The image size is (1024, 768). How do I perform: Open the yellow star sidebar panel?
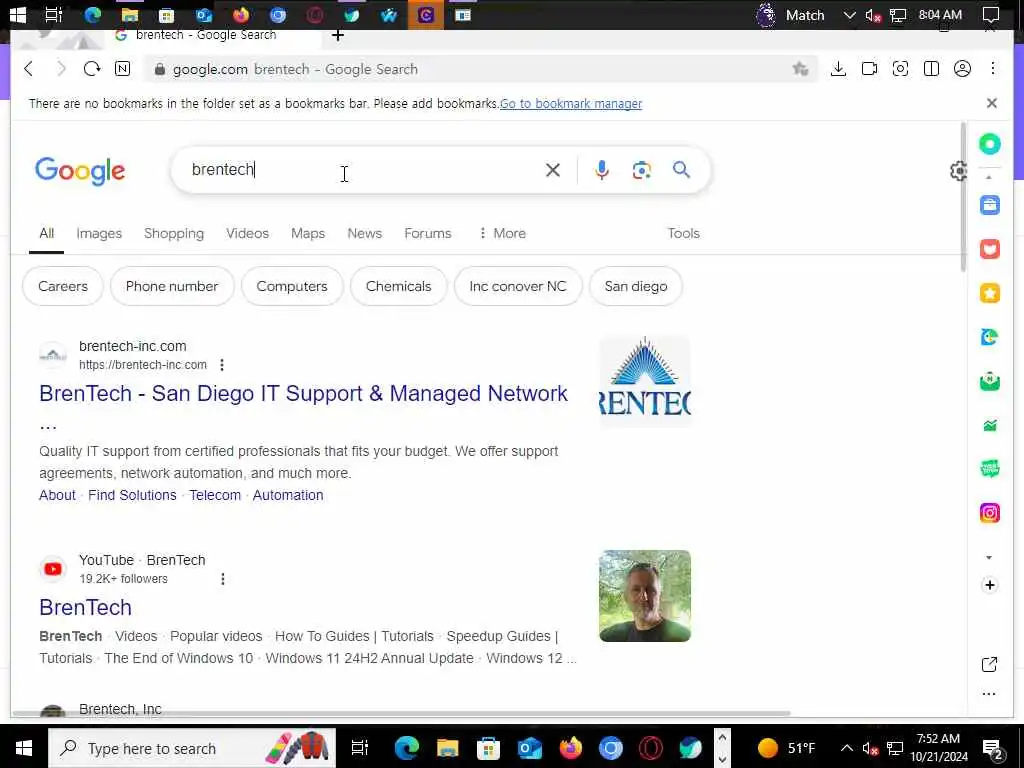989,293
